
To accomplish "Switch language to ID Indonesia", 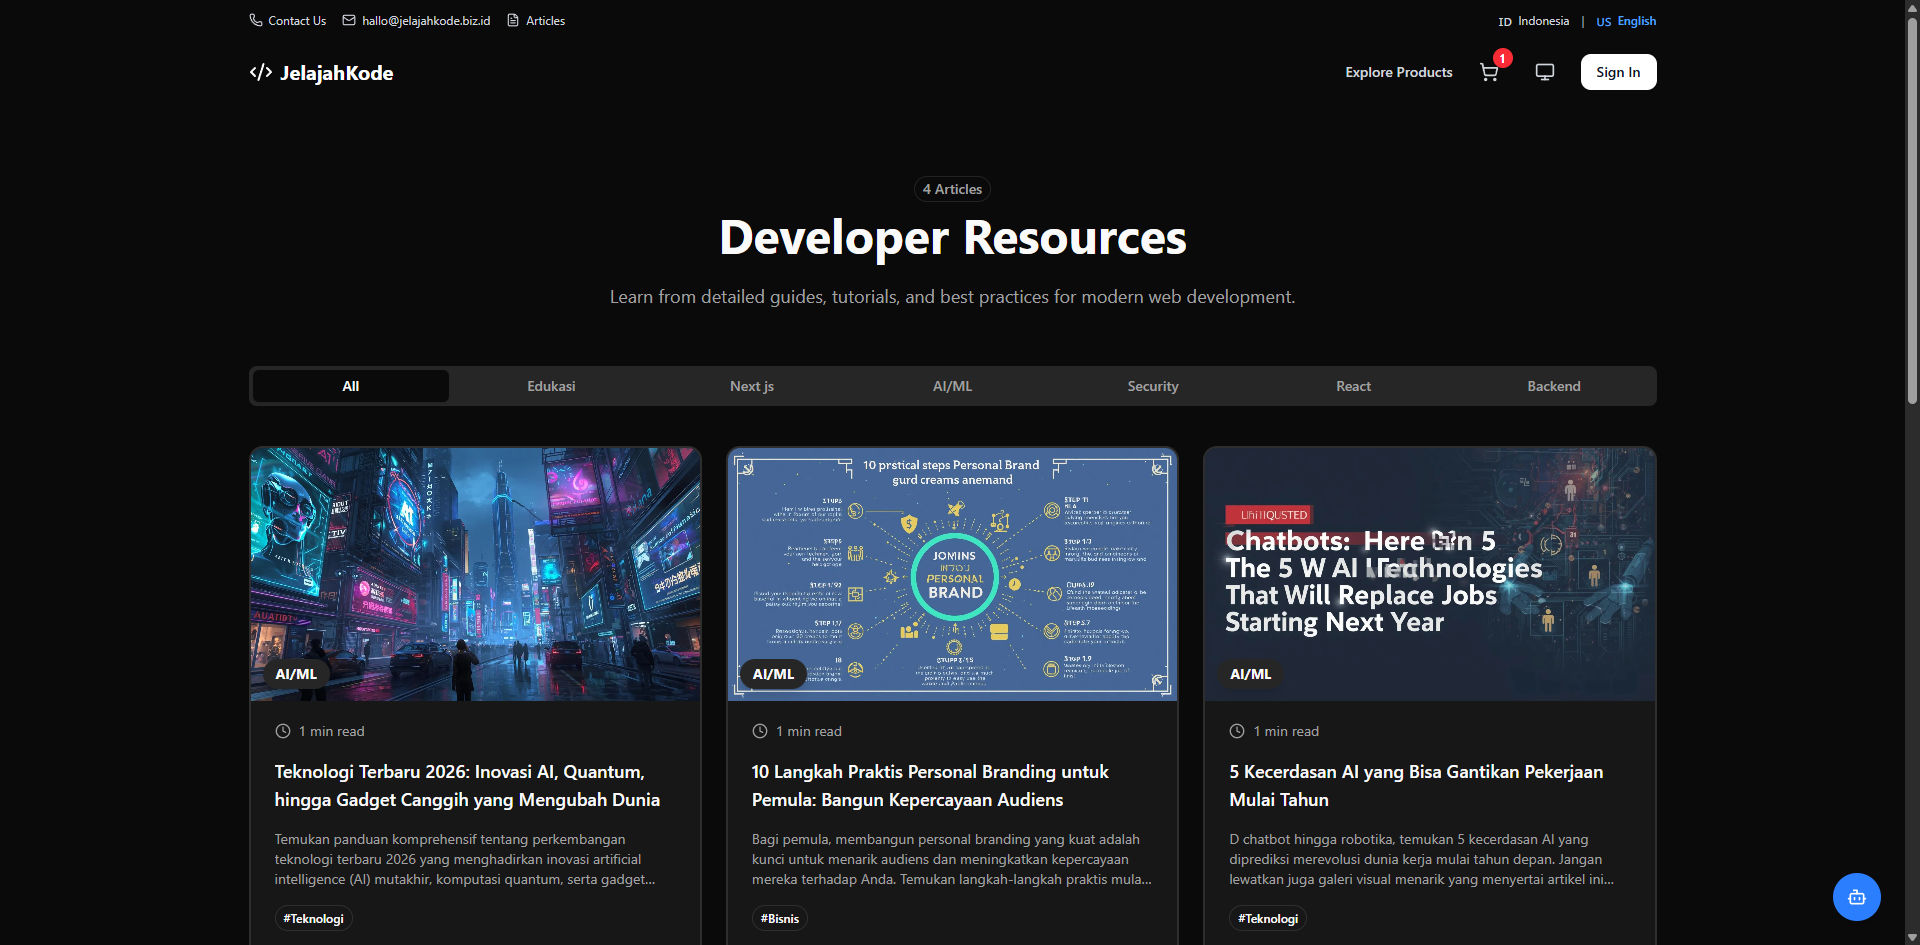I will (1533, 20).
